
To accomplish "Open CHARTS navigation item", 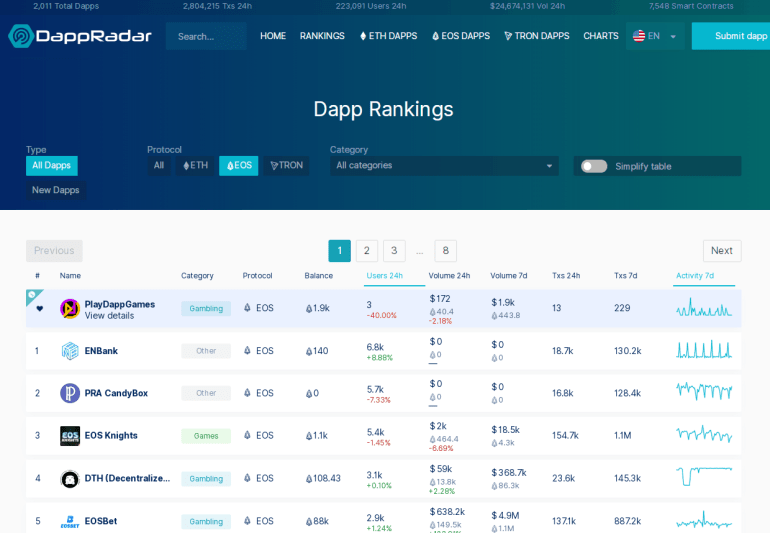I will (601, 36).
